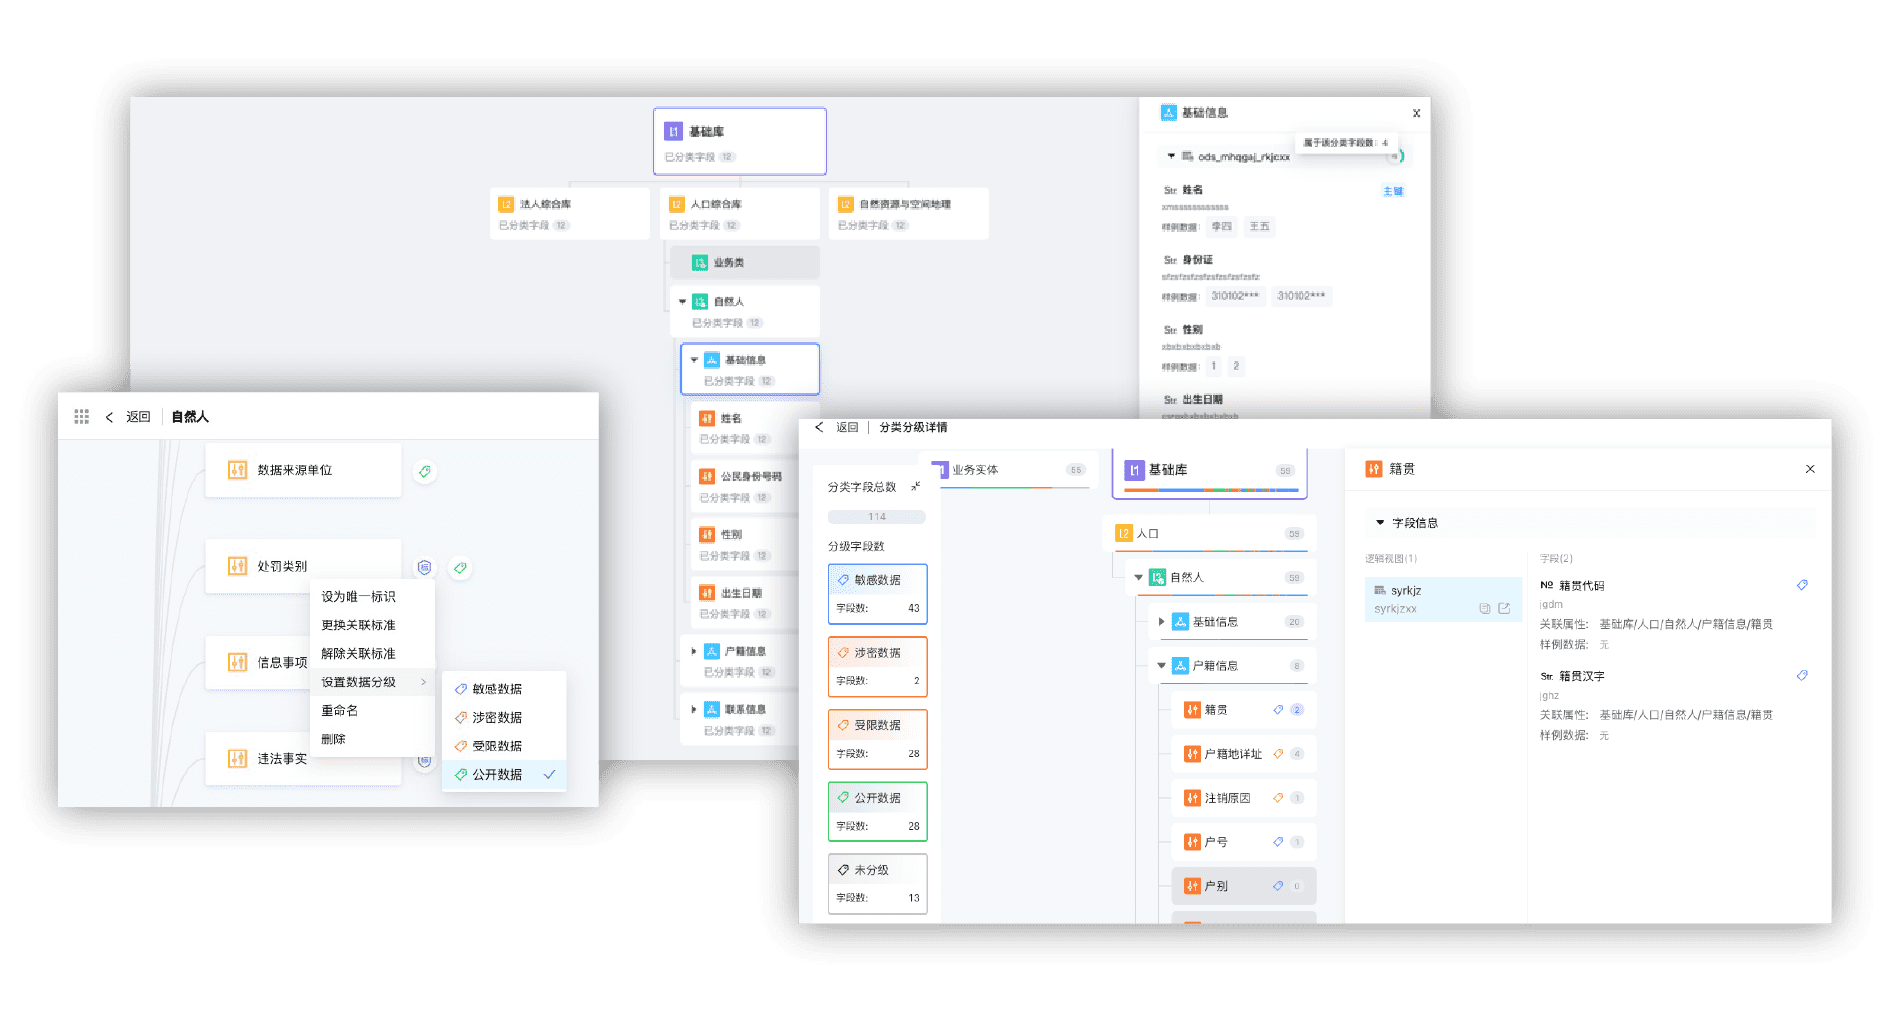Collapse 字段信息 section in 籍贯 panel
Image resolution: width=1890 pixels, height=1020 pixels.
[x=1380, y=523]
